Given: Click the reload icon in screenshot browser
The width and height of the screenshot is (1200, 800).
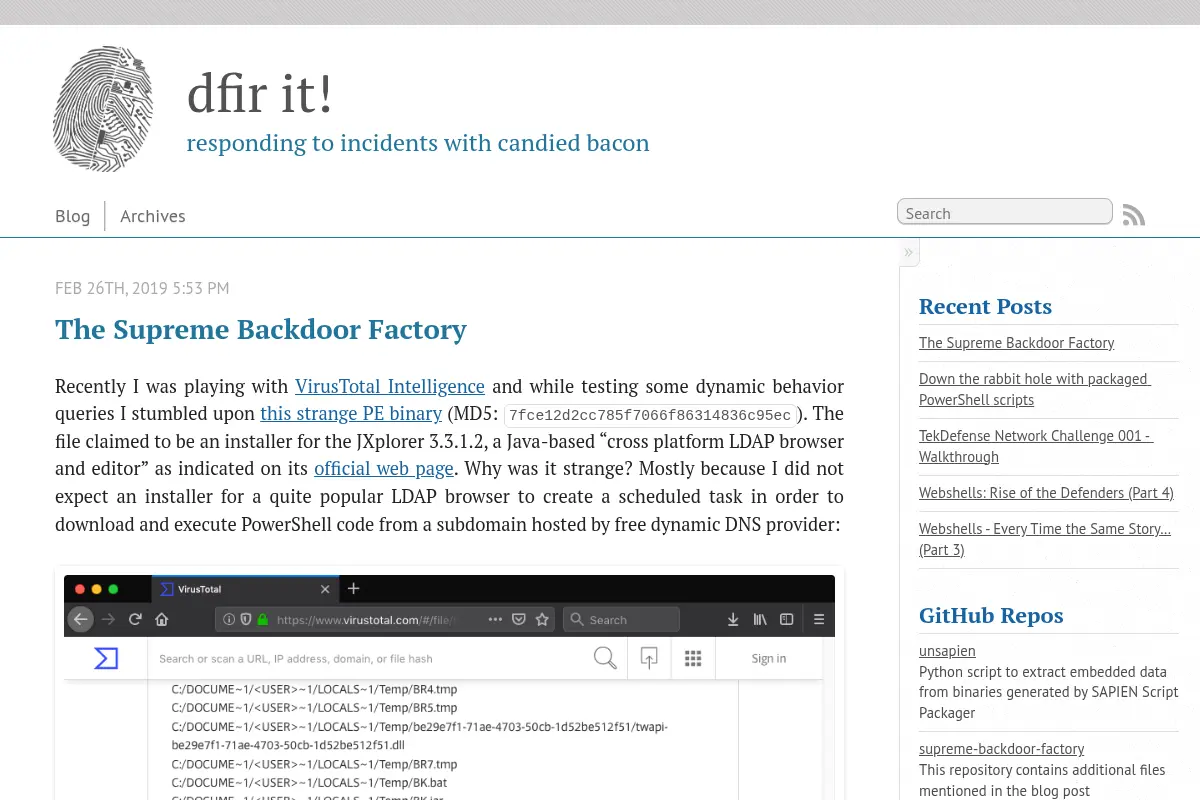Looking at the screenshot, I should 135,619.
